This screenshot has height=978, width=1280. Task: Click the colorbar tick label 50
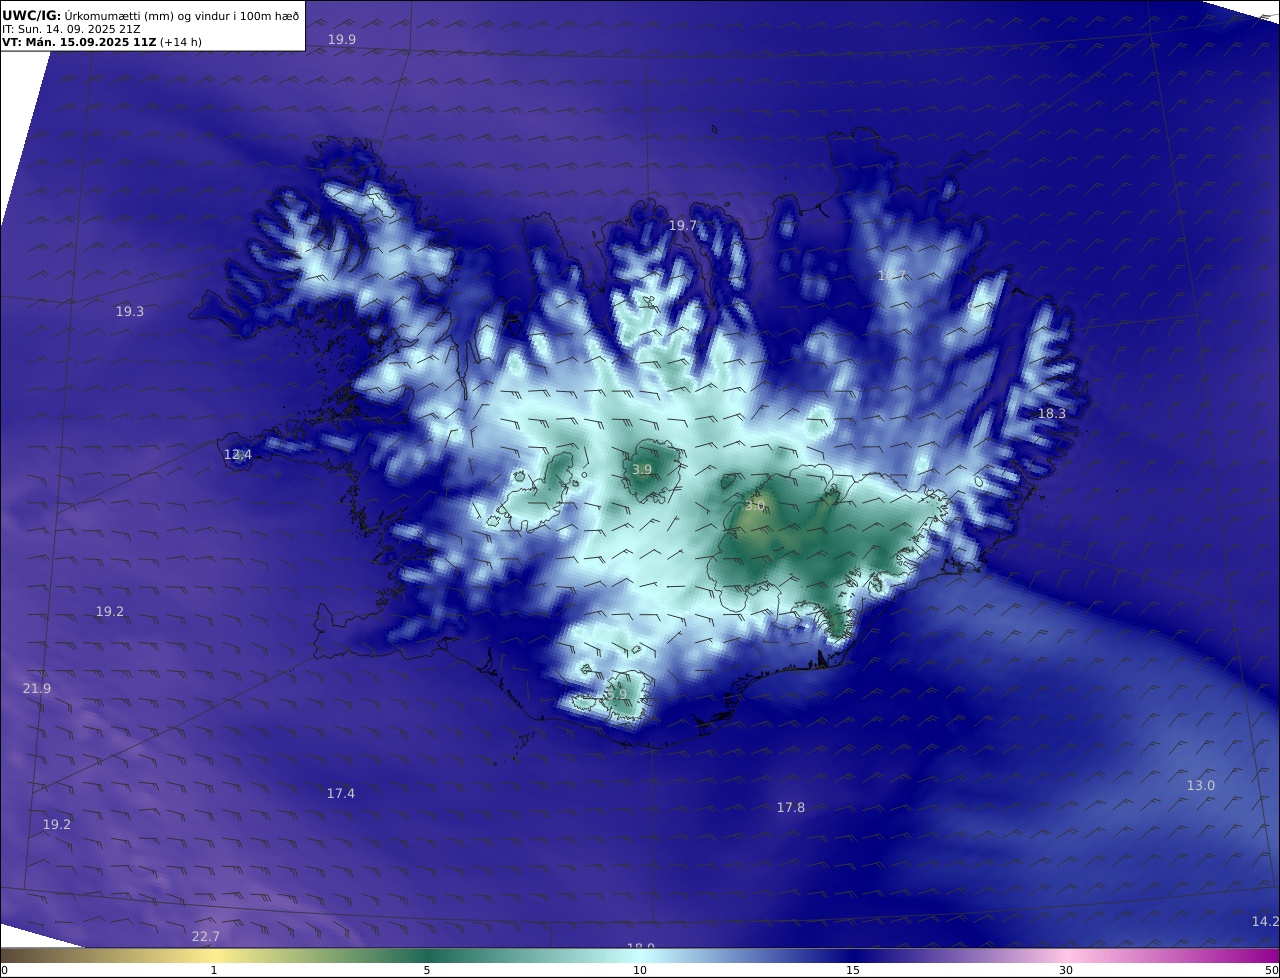(1272, 970)
